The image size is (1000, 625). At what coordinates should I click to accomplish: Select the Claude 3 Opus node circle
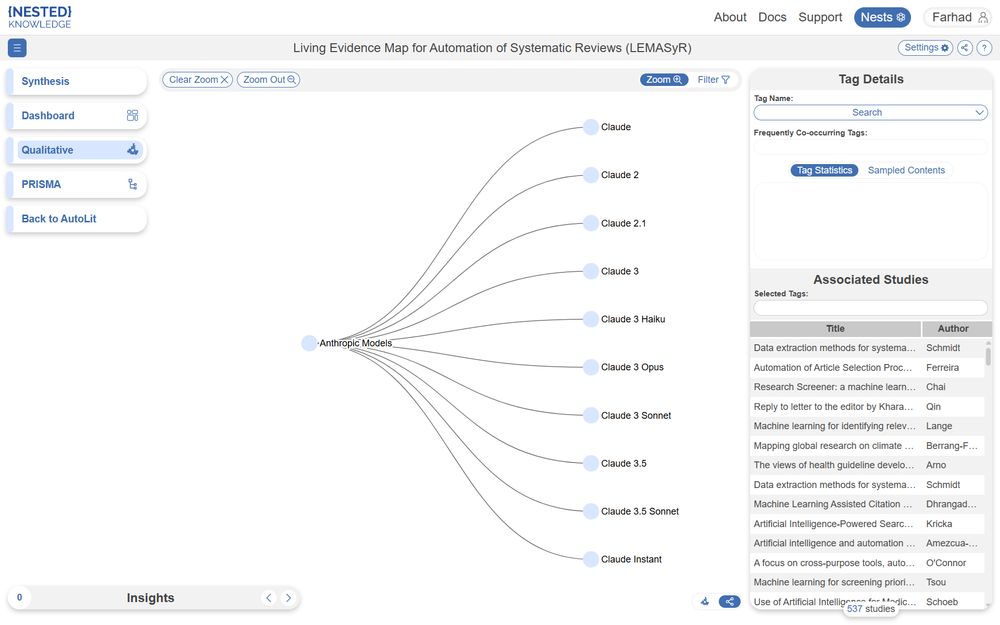(x=591, y=367)
